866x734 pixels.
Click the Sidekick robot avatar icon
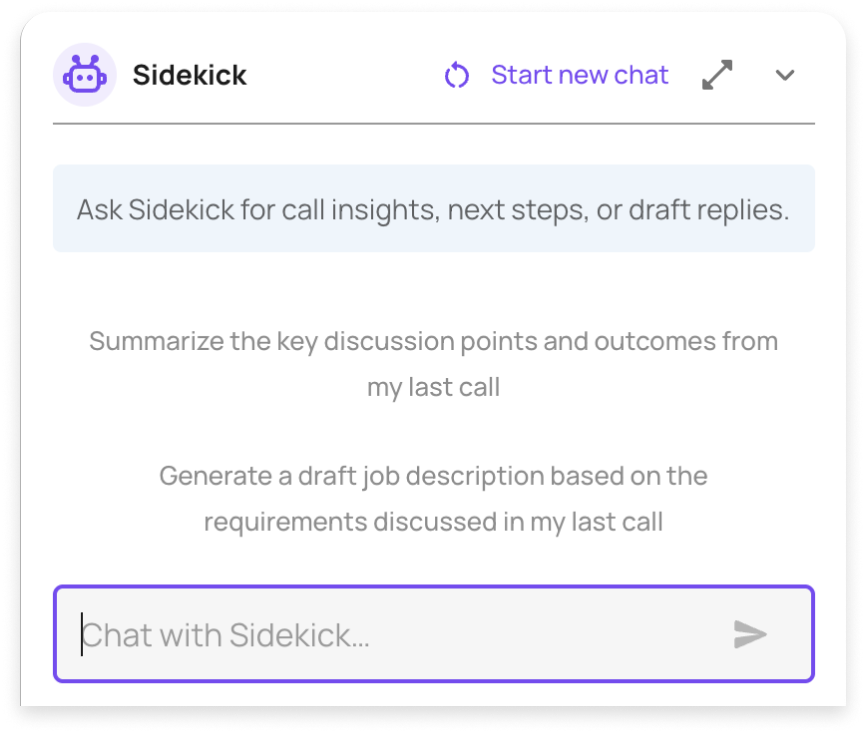point(85,74)
